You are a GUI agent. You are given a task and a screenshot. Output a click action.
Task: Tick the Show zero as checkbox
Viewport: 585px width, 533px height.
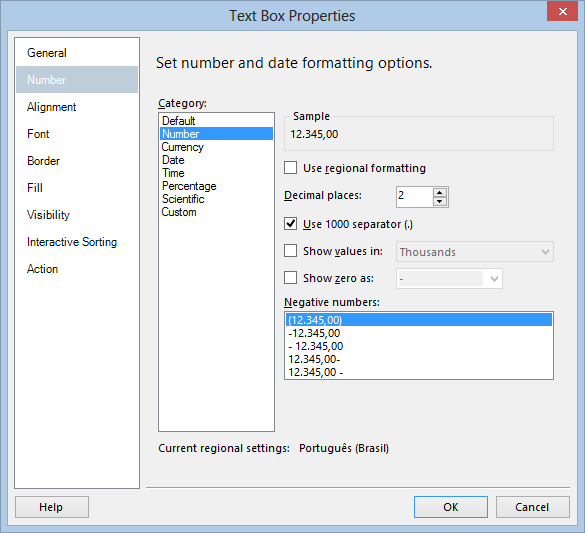(291, 278)
